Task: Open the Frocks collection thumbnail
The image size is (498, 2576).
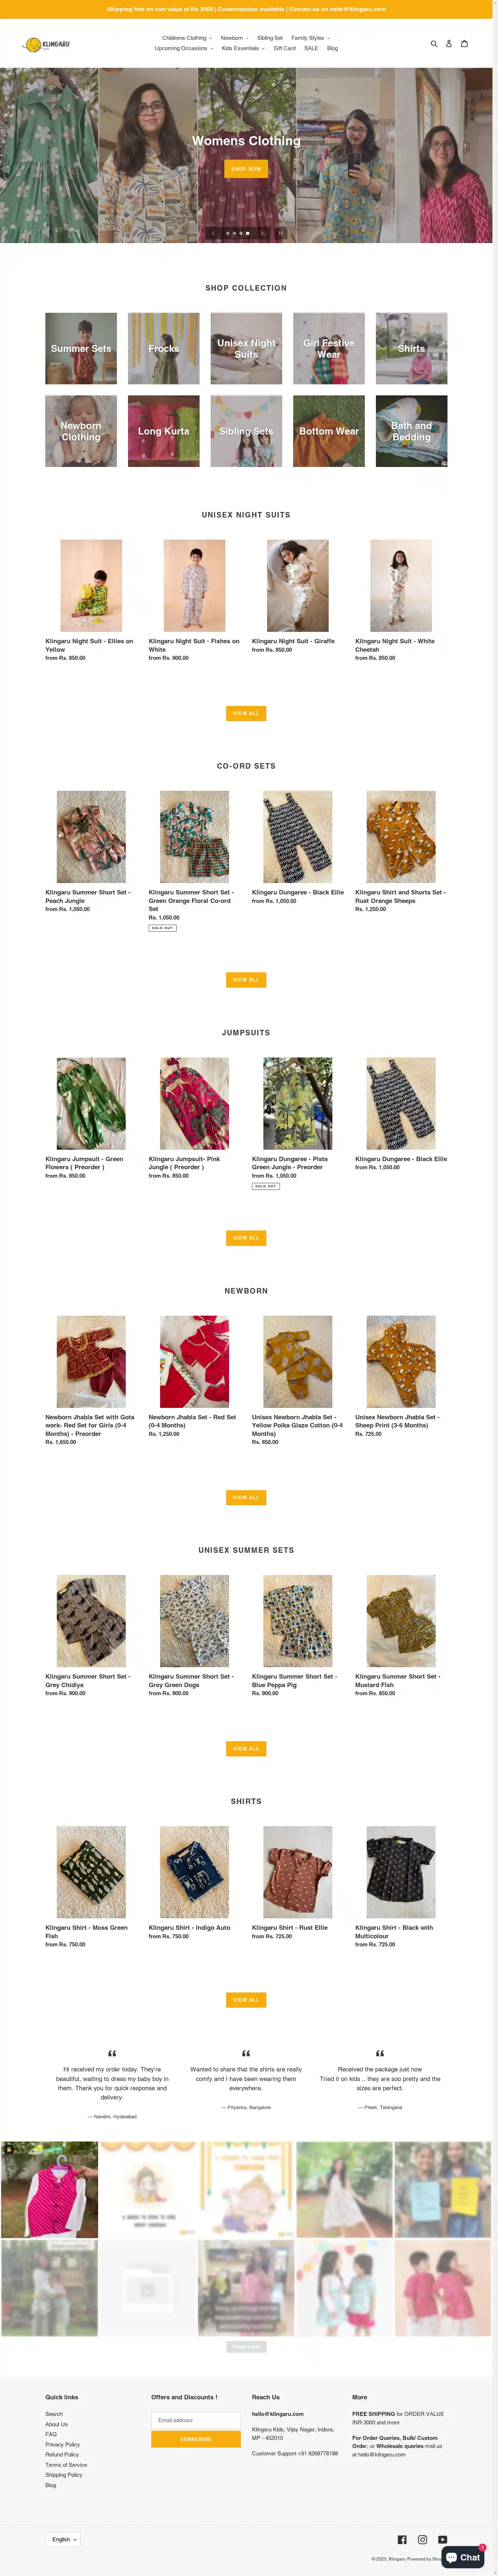Action: 164,348
